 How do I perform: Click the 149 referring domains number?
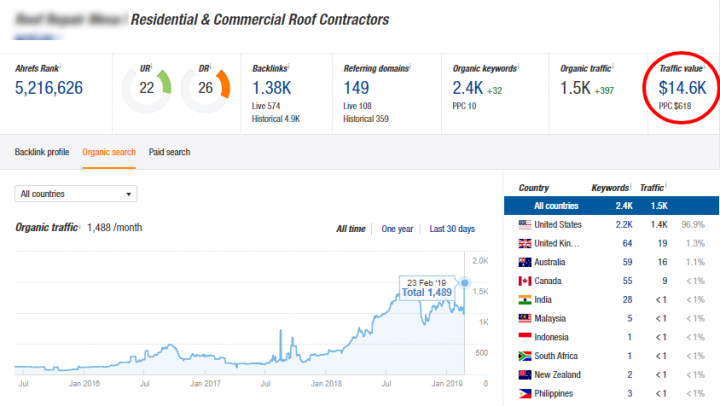pyautogui.click(x=359, y=88)
